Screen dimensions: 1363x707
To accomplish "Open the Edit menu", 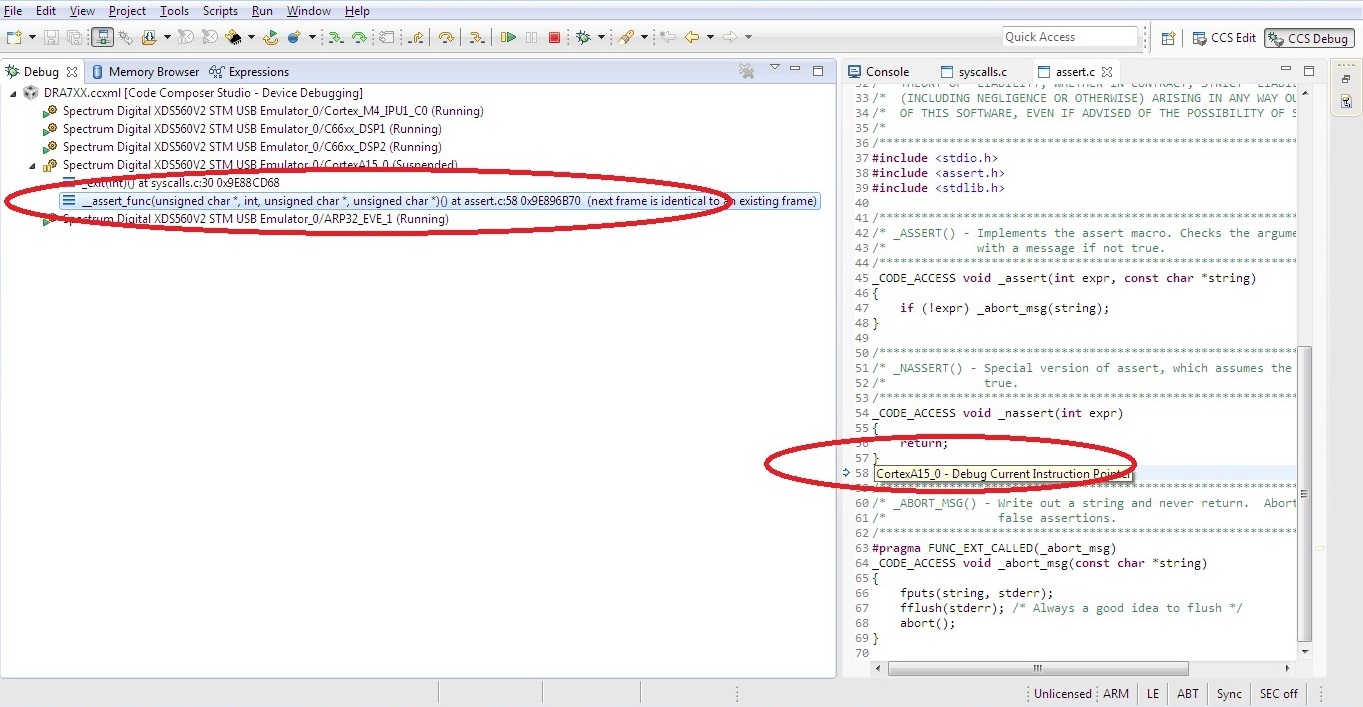I will (x=46, y=11).
